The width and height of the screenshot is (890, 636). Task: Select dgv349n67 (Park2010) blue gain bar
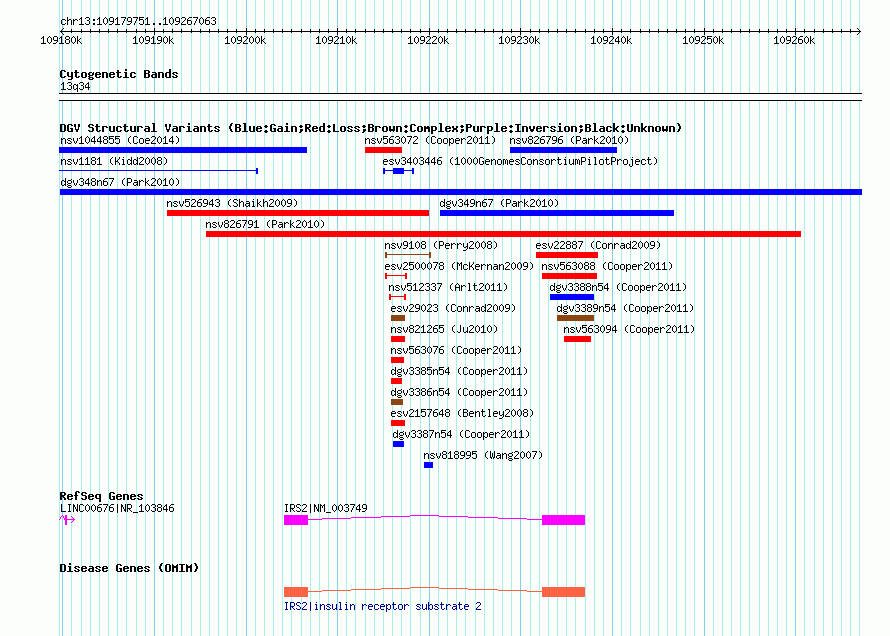557,213
